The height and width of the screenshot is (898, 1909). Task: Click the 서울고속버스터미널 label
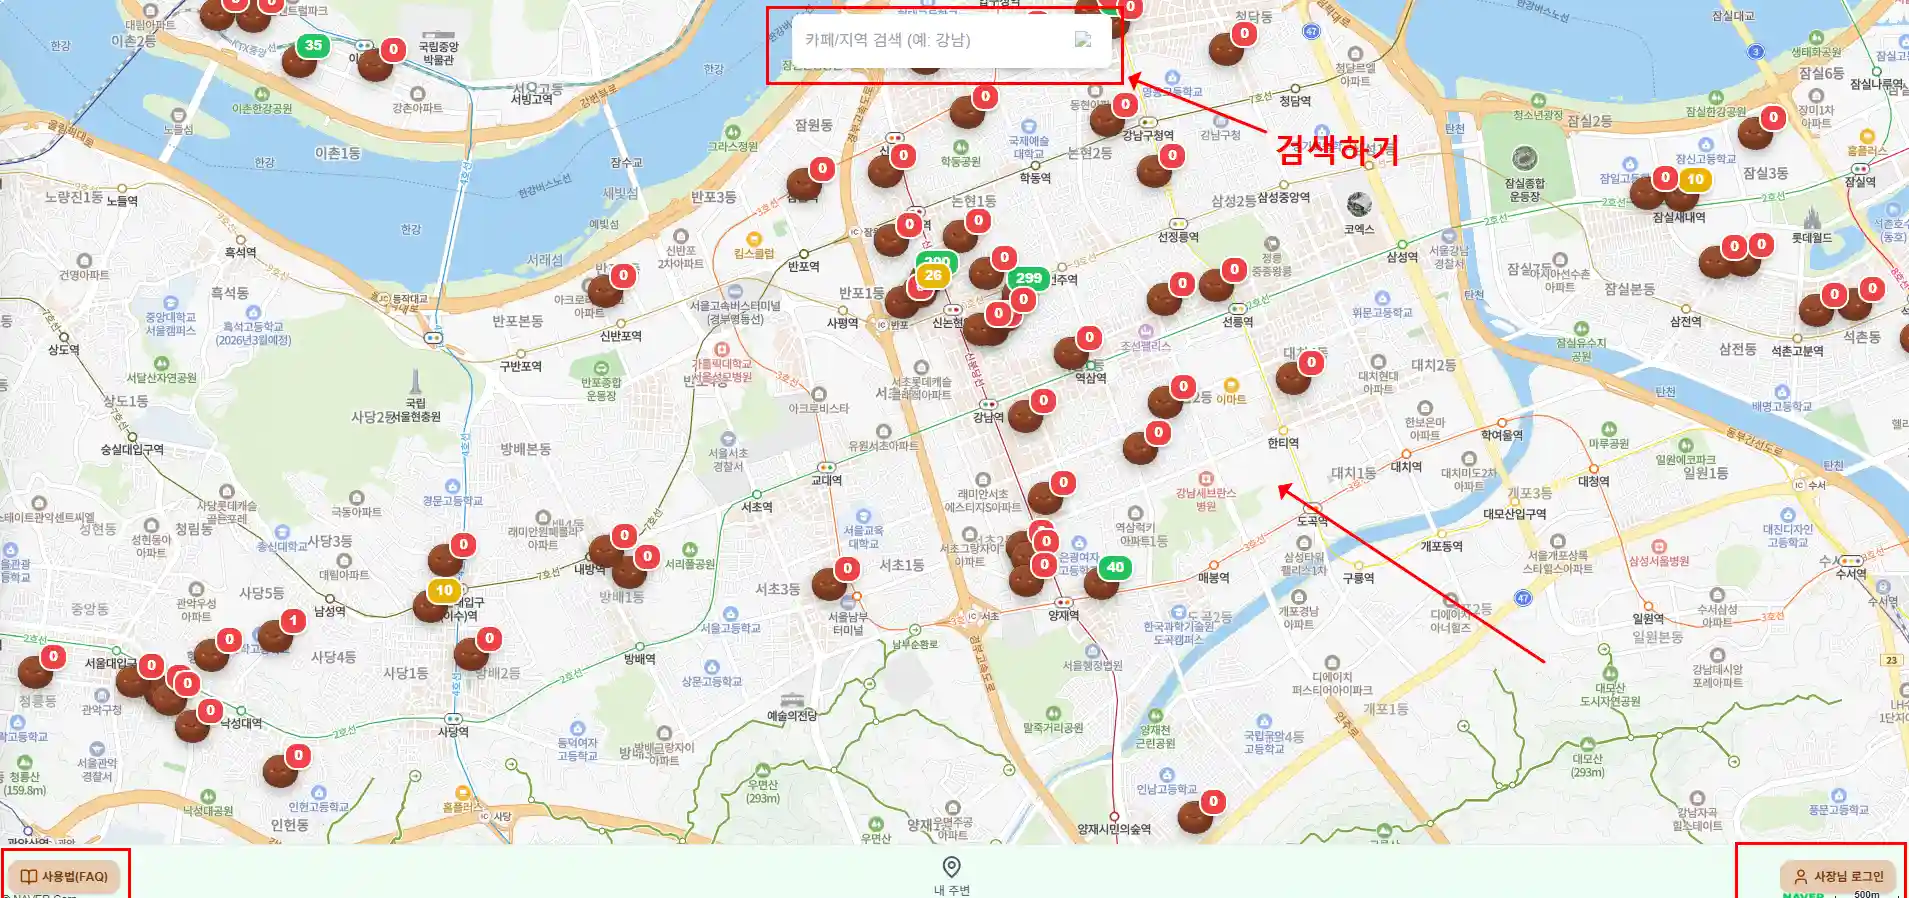[x=735, y=312]
